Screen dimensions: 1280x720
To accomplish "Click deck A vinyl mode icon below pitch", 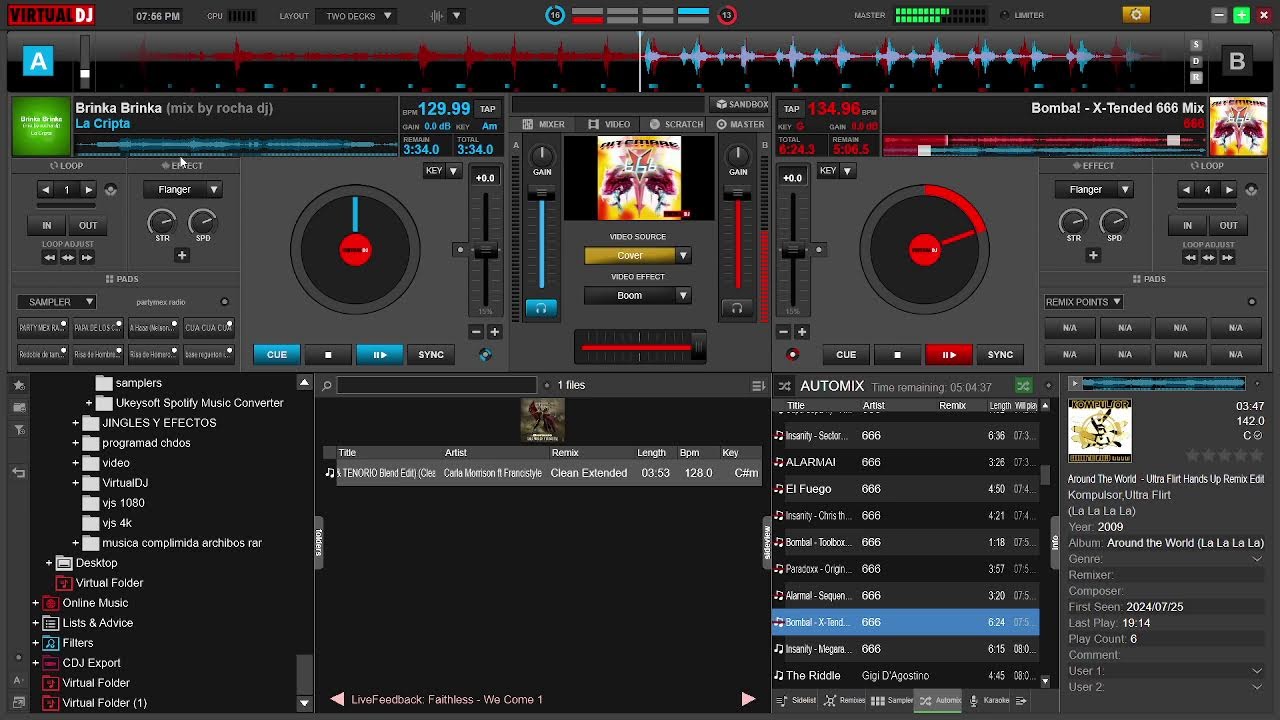I will 485,354.
